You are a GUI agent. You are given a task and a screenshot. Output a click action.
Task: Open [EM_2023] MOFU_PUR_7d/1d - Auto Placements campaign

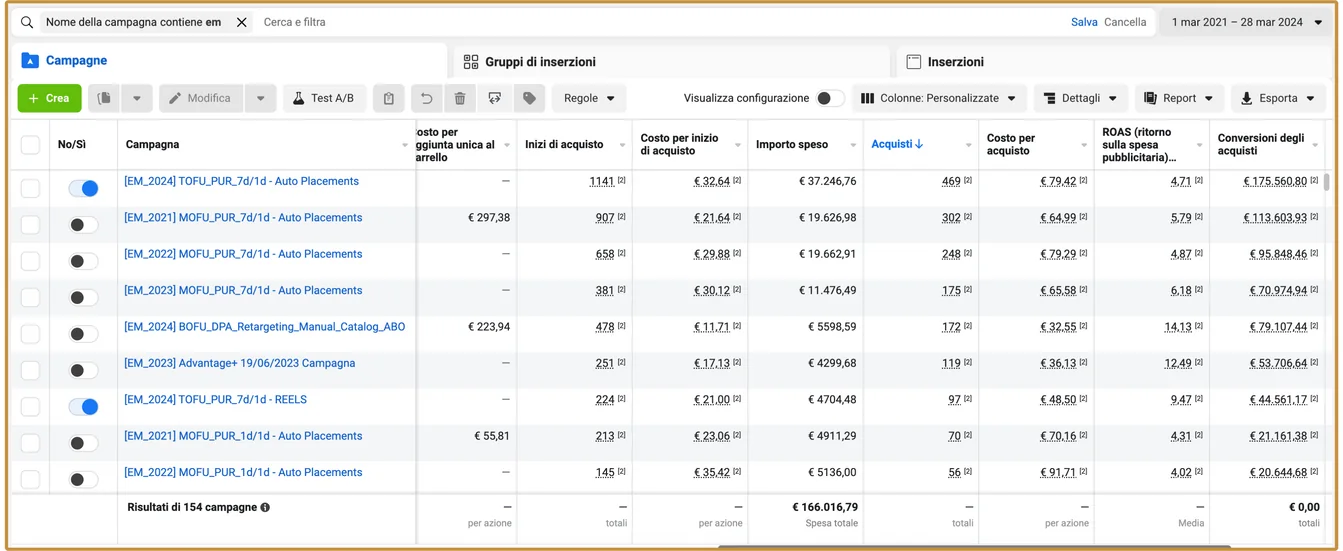point(243,291)
